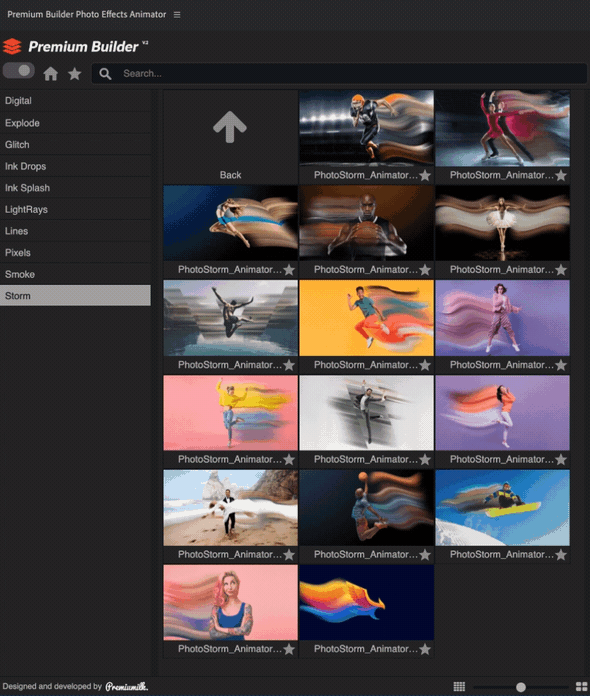Favorite the football player preset star

425,175
